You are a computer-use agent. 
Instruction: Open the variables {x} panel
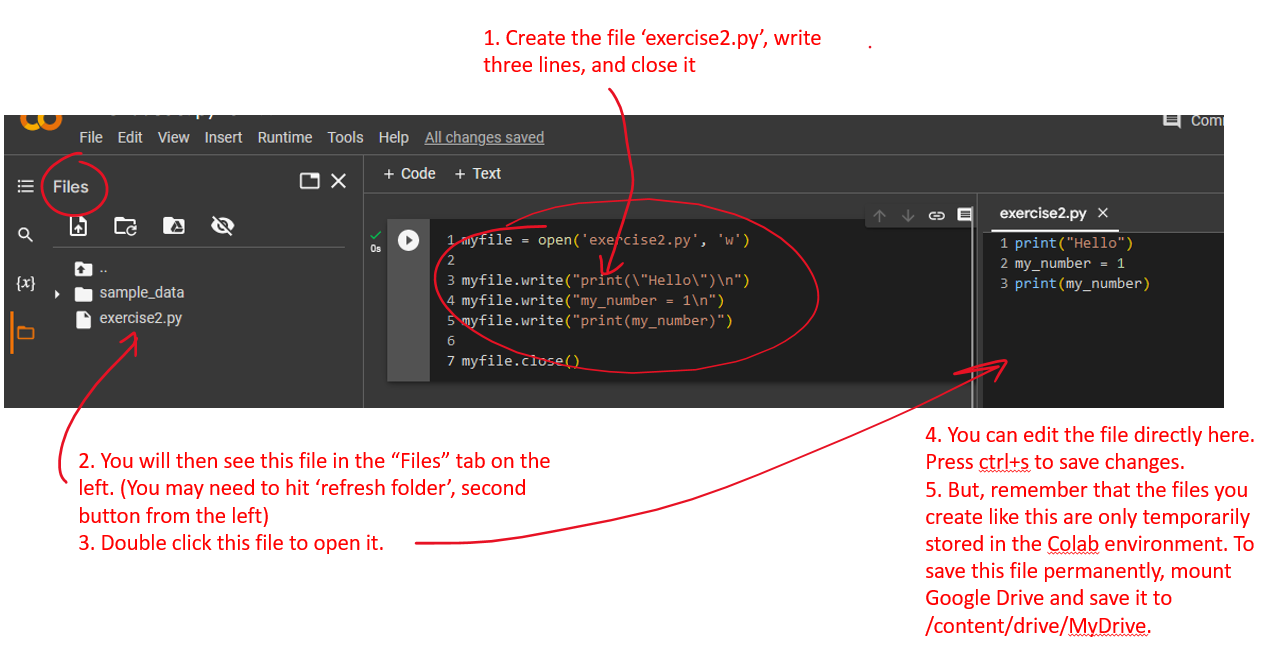[x=26, y=283]
